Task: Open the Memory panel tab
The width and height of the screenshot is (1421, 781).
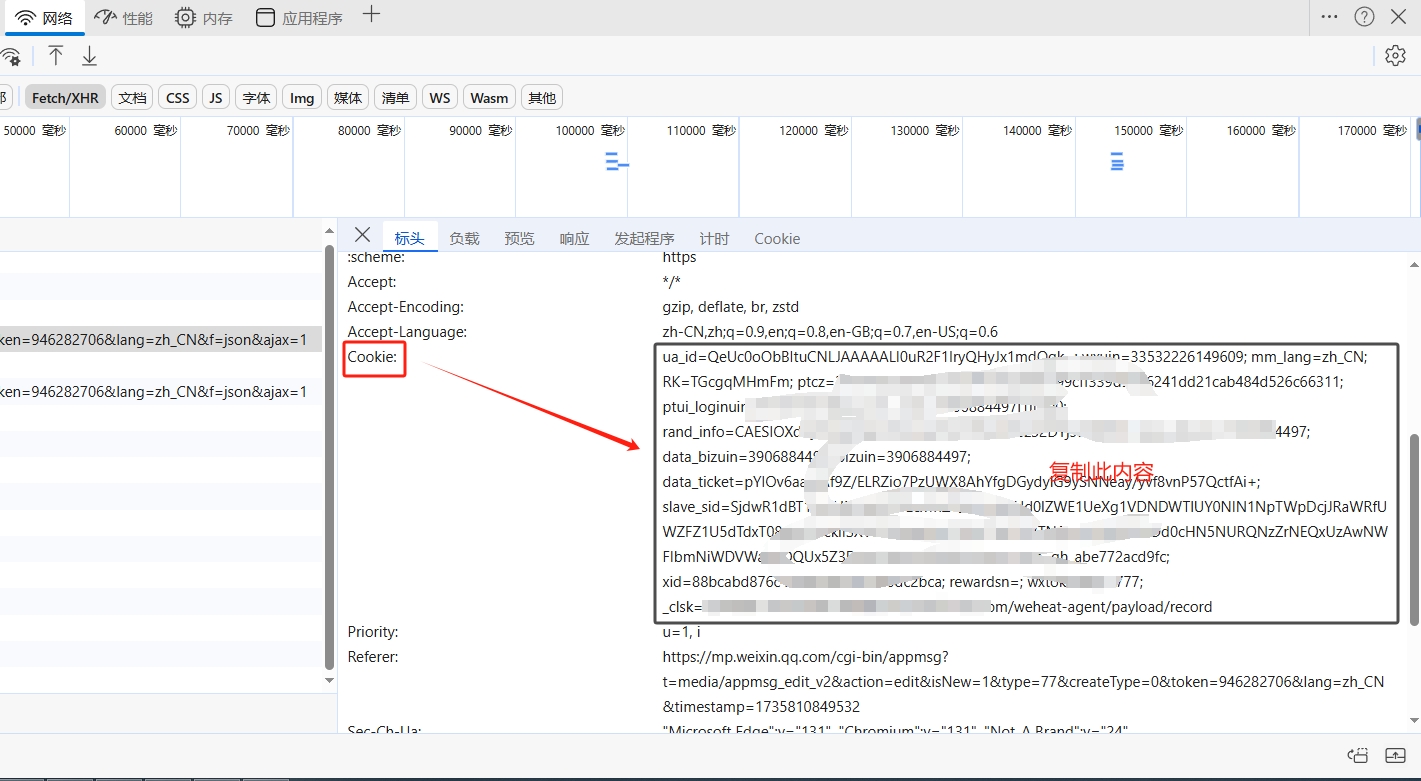Action: pos(203,18)
